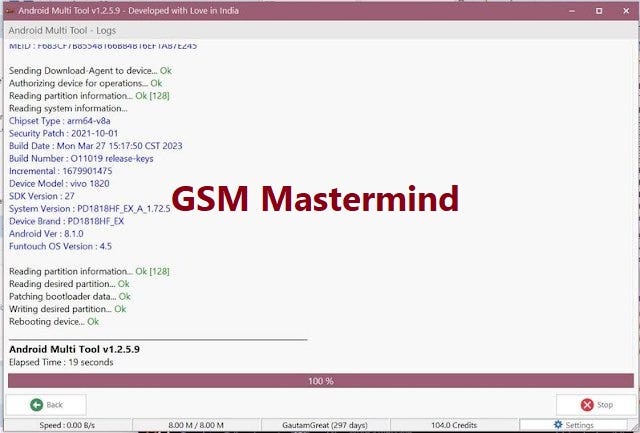Select 'SDK Version : 27' line
This screenshot has width=640, height=433.
click(42, 196)
